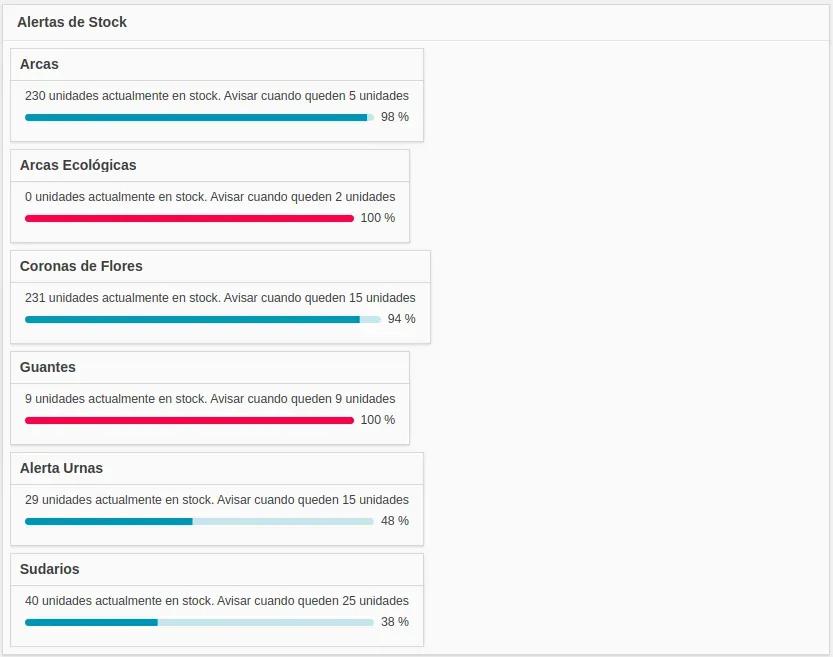Image resolution: width=833 pixels, height=657 pixels.
Task: Select the Arcas Ecológicas card title
Action: point(78,165)
